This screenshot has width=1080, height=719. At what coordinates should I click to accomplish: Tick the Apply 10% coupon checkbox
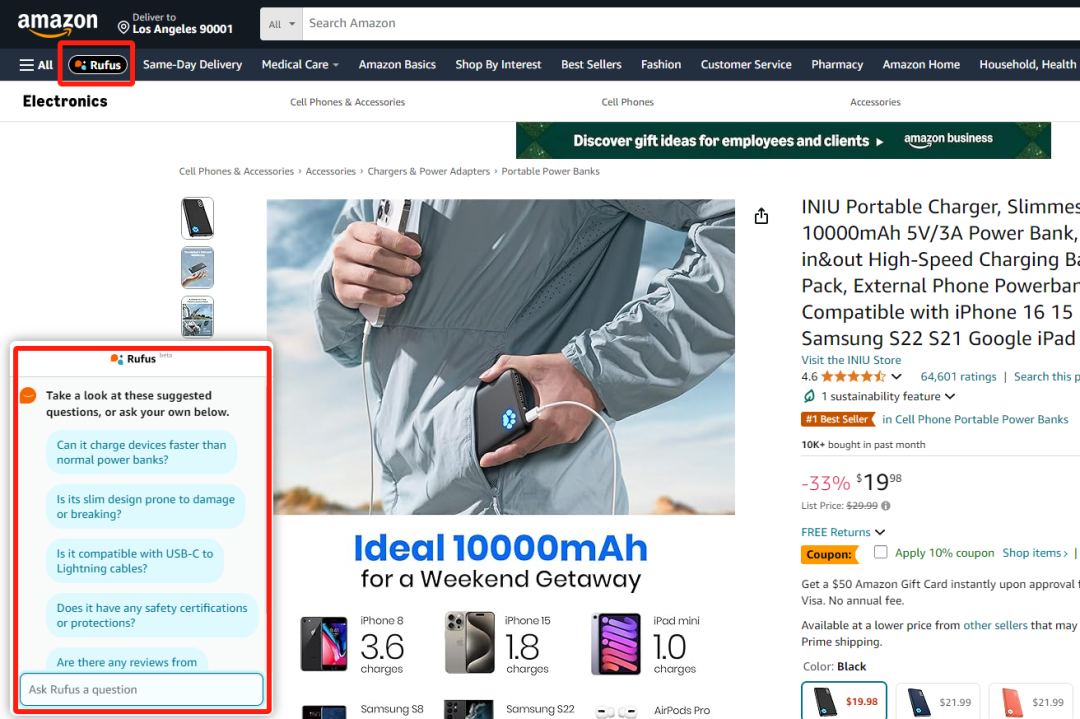[x=880, y=552]
